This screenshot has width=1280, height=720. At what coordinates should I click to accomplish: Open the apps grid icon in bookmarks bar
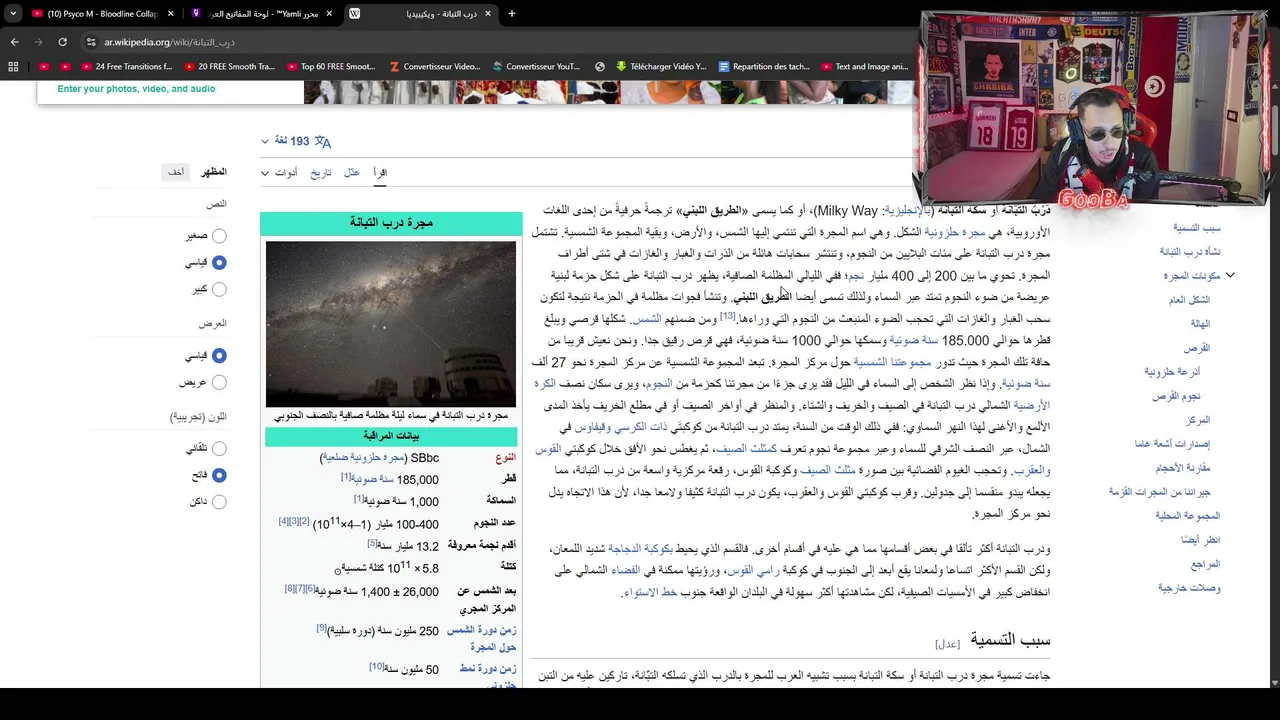click(13, 67)
